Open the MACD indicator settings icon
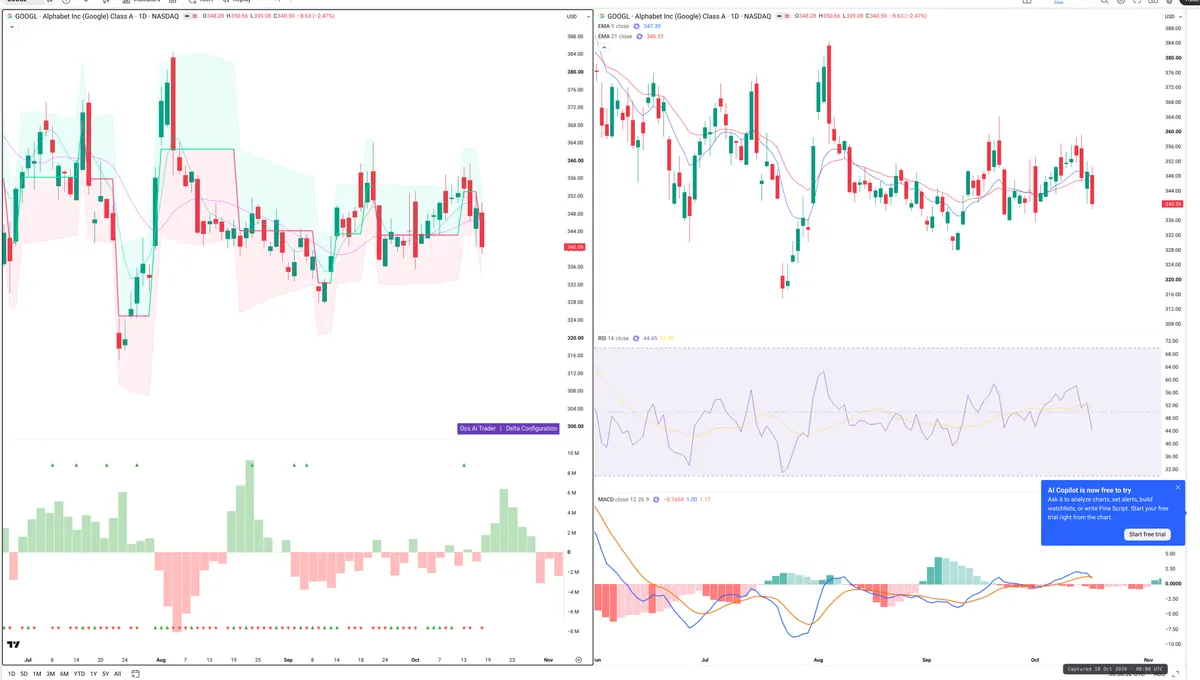Viewport: 1200px width, 680px height. pyautogui.click(x=655, y=499)
